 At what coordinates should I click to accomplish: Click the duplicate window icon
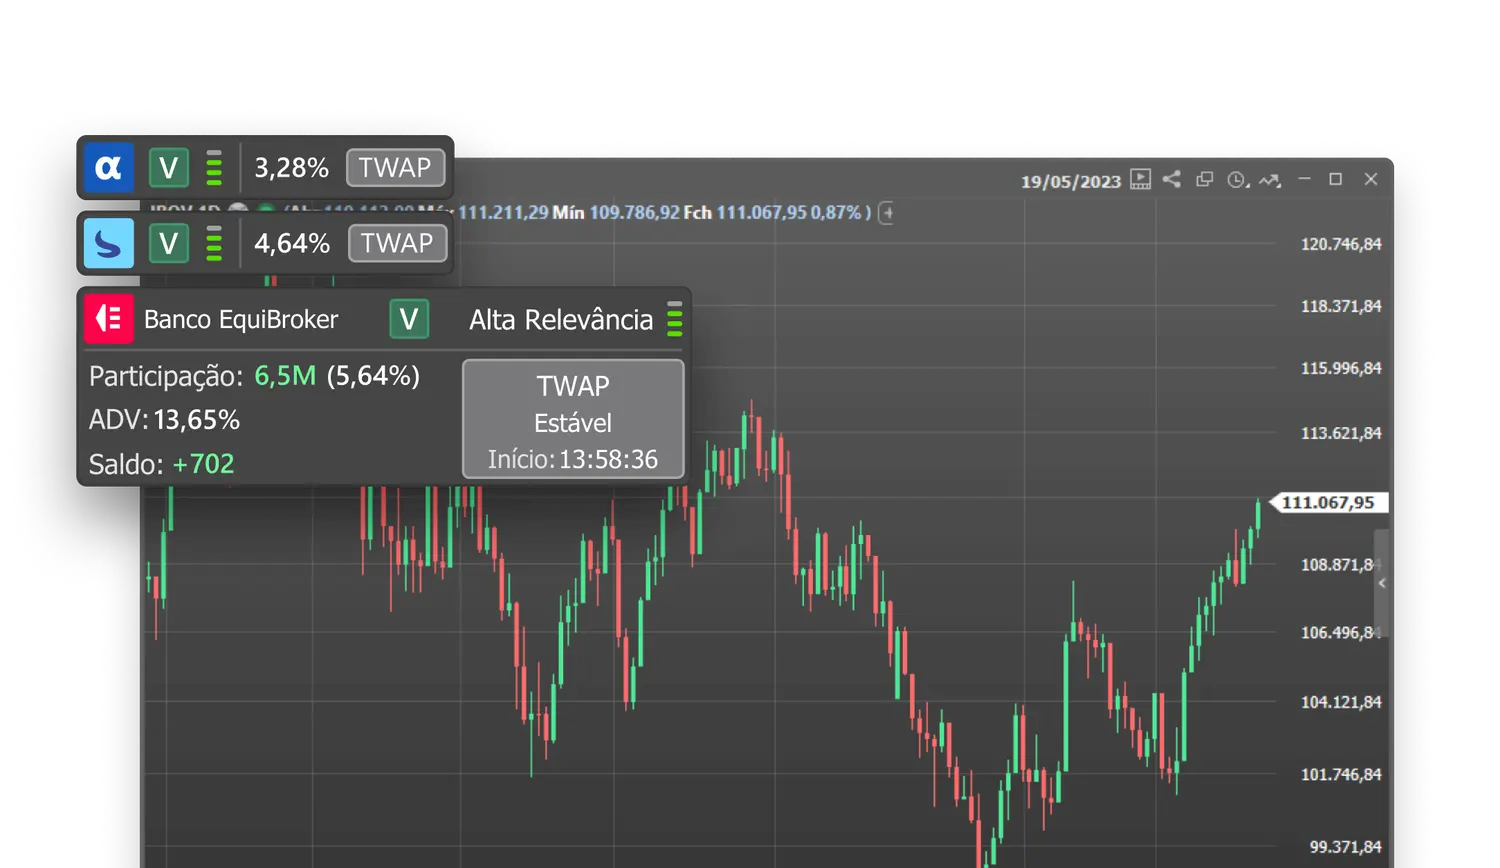[x=1205, y=180]
